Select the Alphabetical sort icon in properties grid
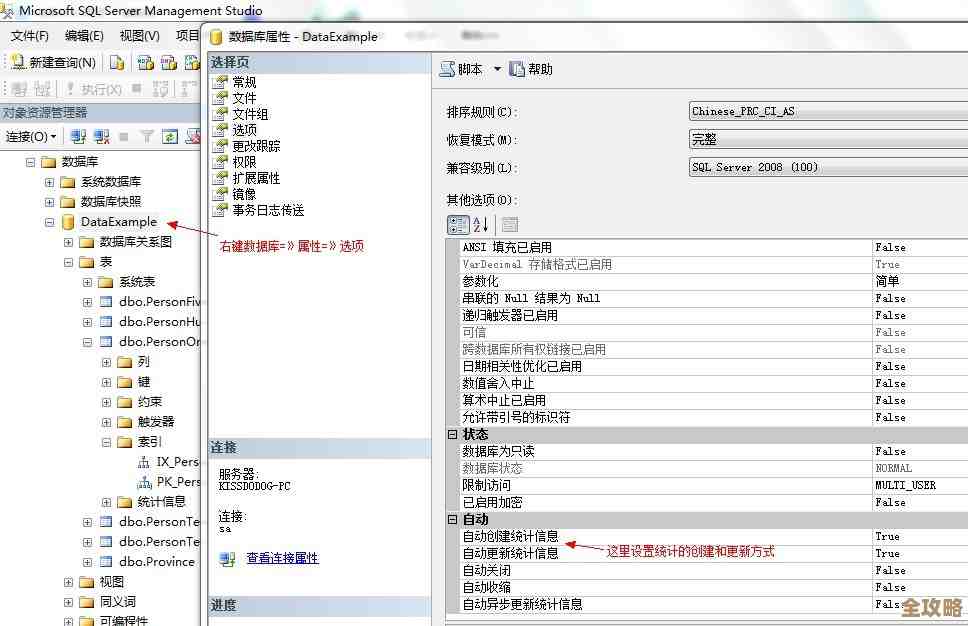This screenshot has height=626, width=968. (478, 224)
